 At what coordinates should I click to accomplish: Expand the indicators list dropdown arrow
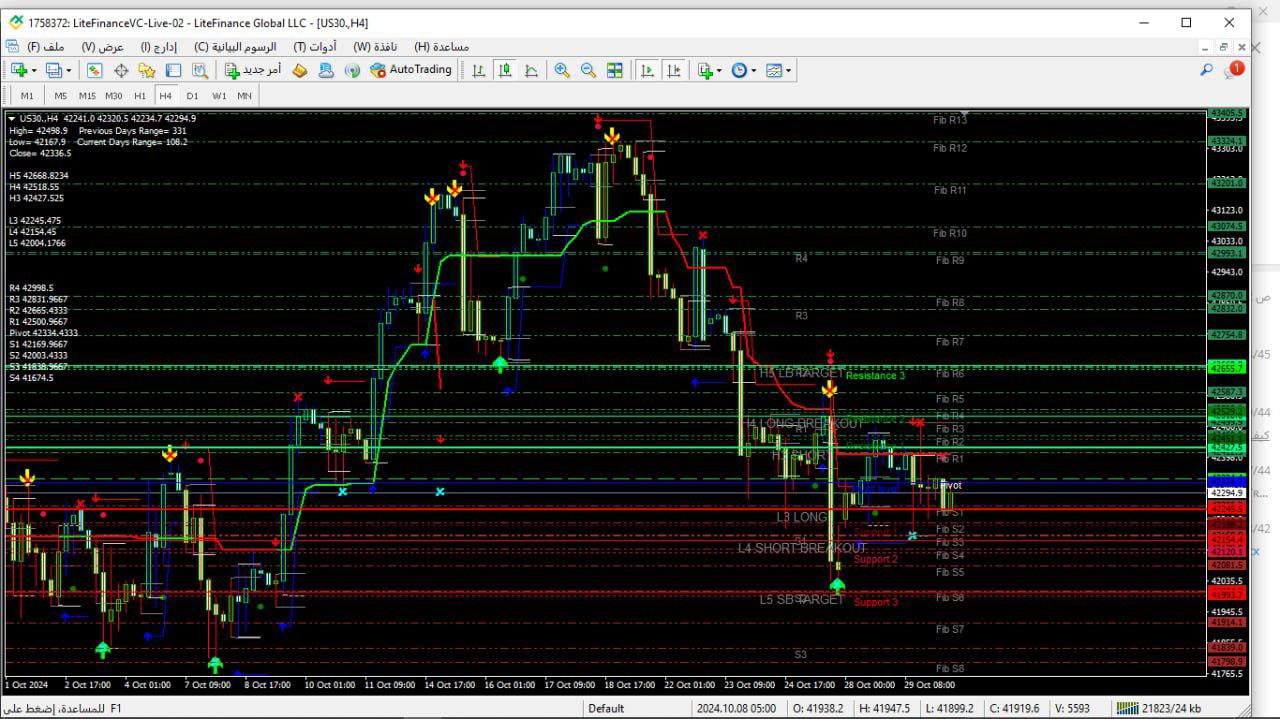(719, 71)
